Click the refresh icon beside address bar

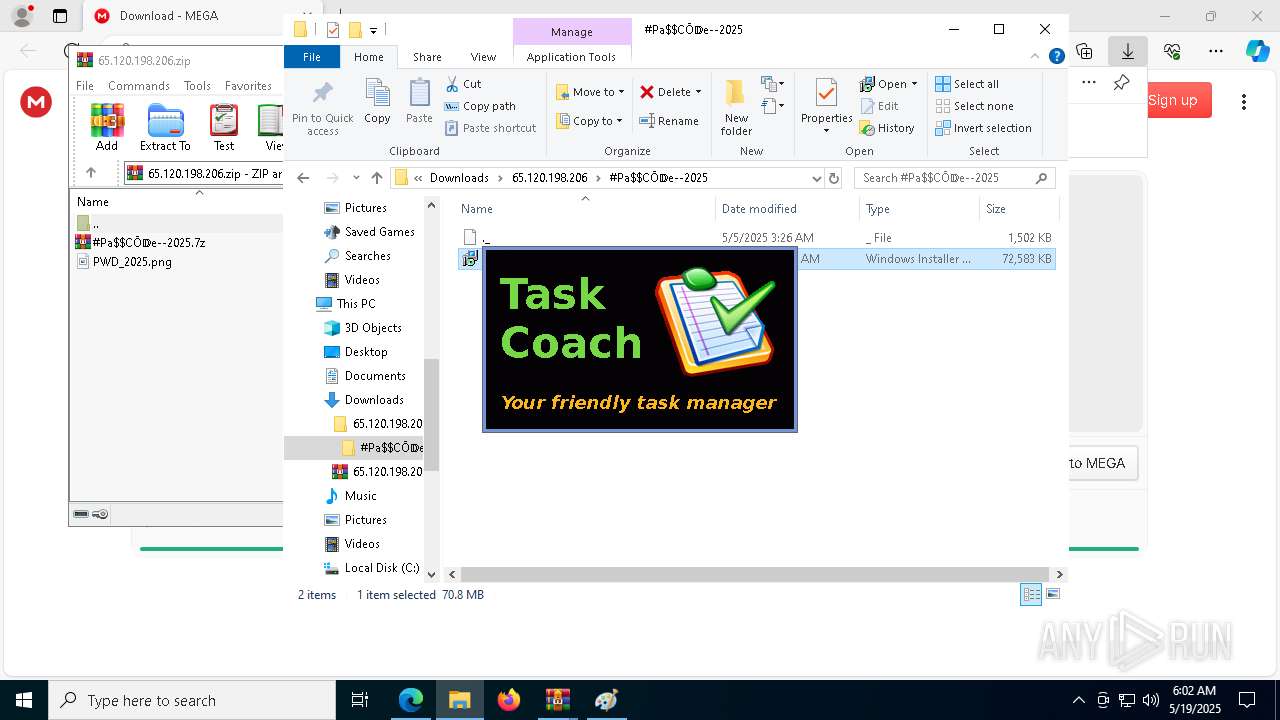(834, 178)
